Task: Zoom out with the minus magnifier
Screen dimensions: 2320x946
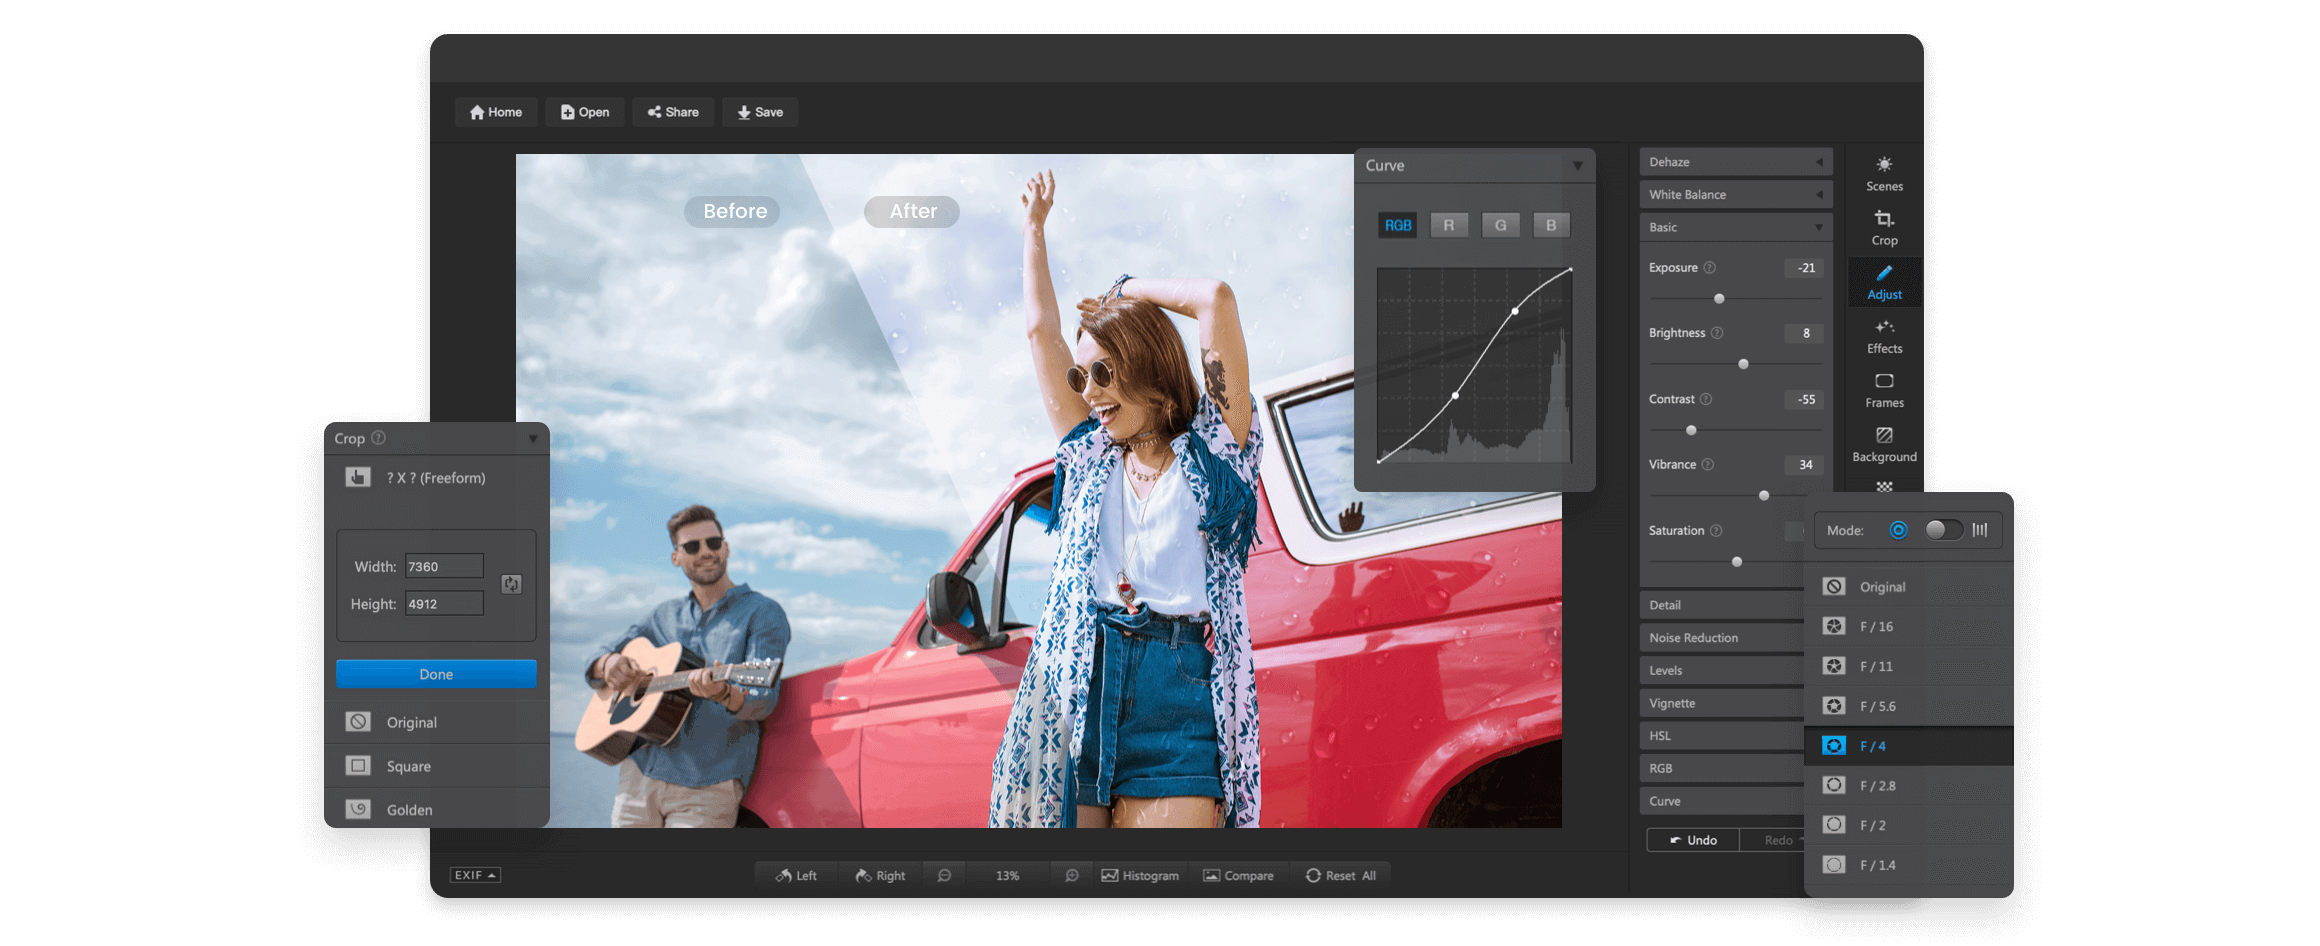Action: point(945,875)
